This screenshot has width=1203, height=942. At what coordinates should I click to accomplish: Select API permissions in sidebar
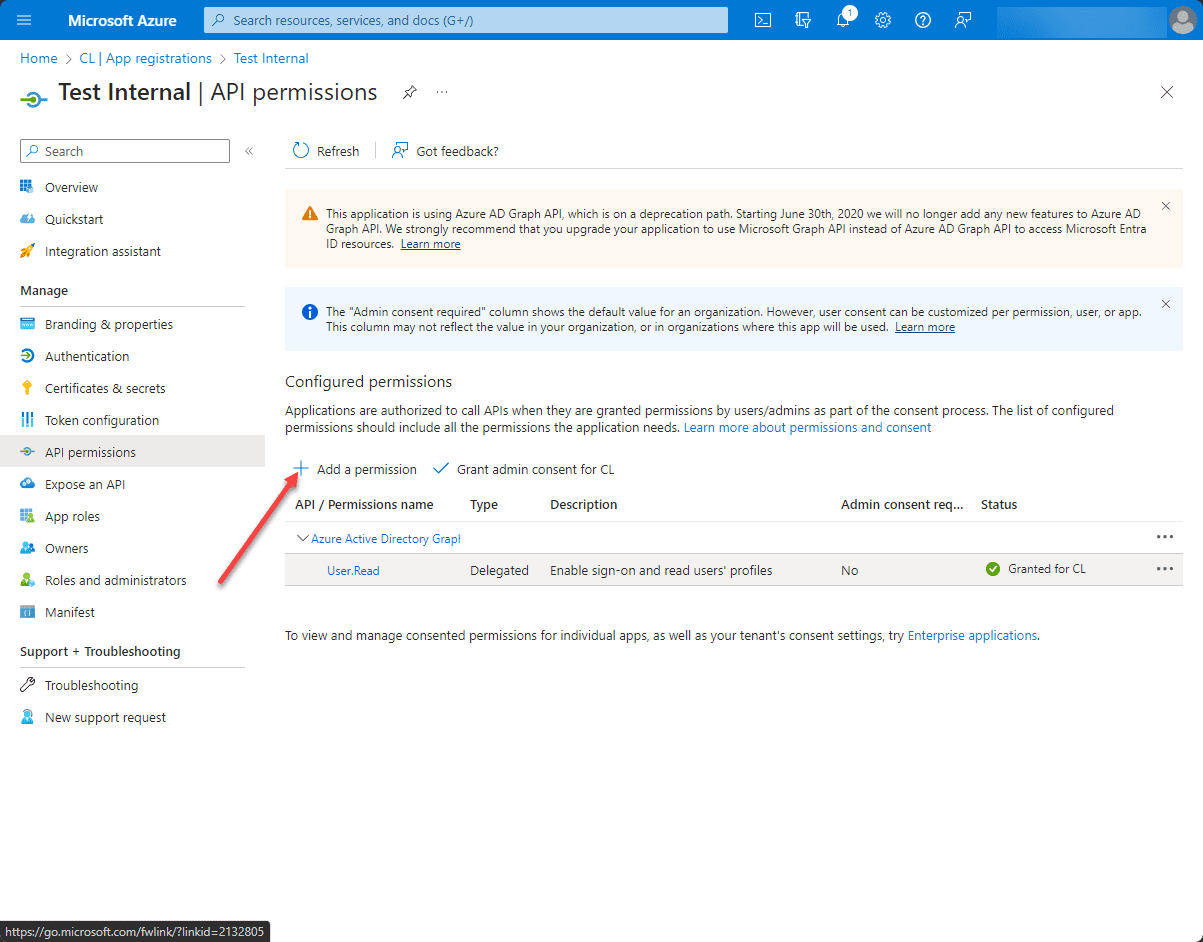132,452
